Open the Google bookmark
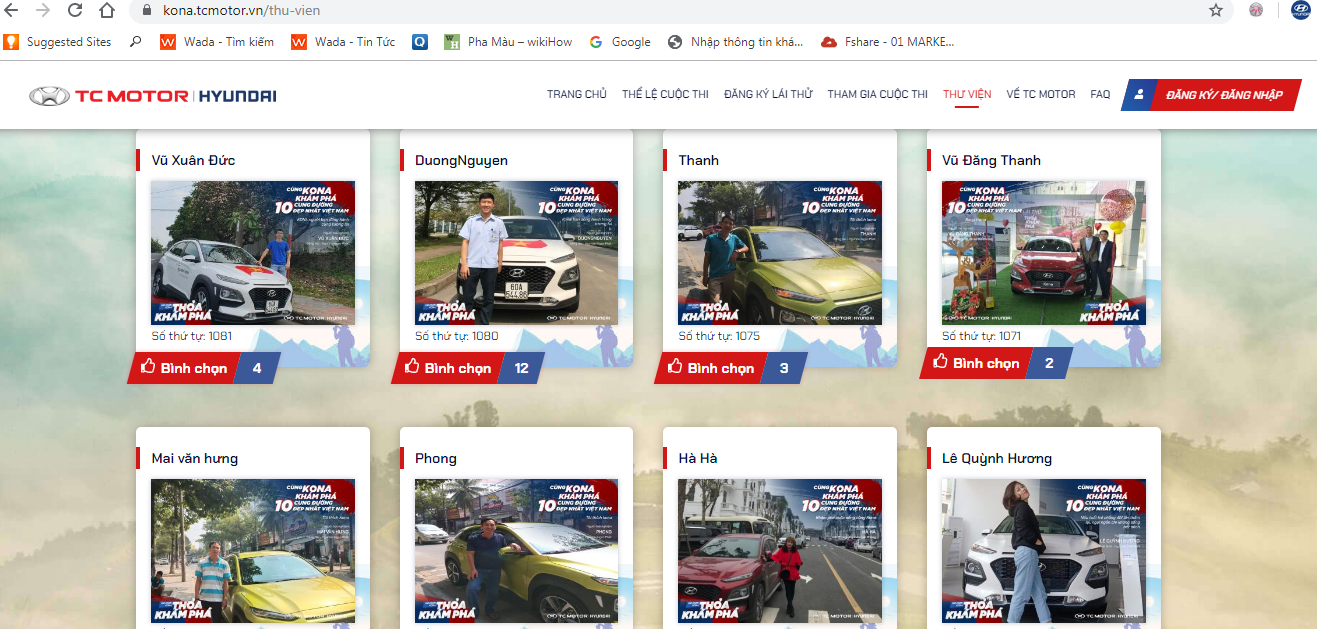The width and height of the screenshot is (1317, 629). pyautogui.click(x=620, y=42)
